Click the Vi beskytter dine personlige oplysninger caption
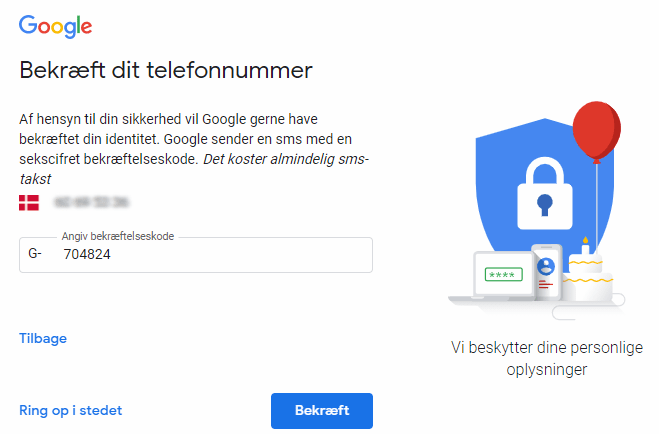Image resolution: width=659 pixels, height=434 pixels. tap(545, 358)
